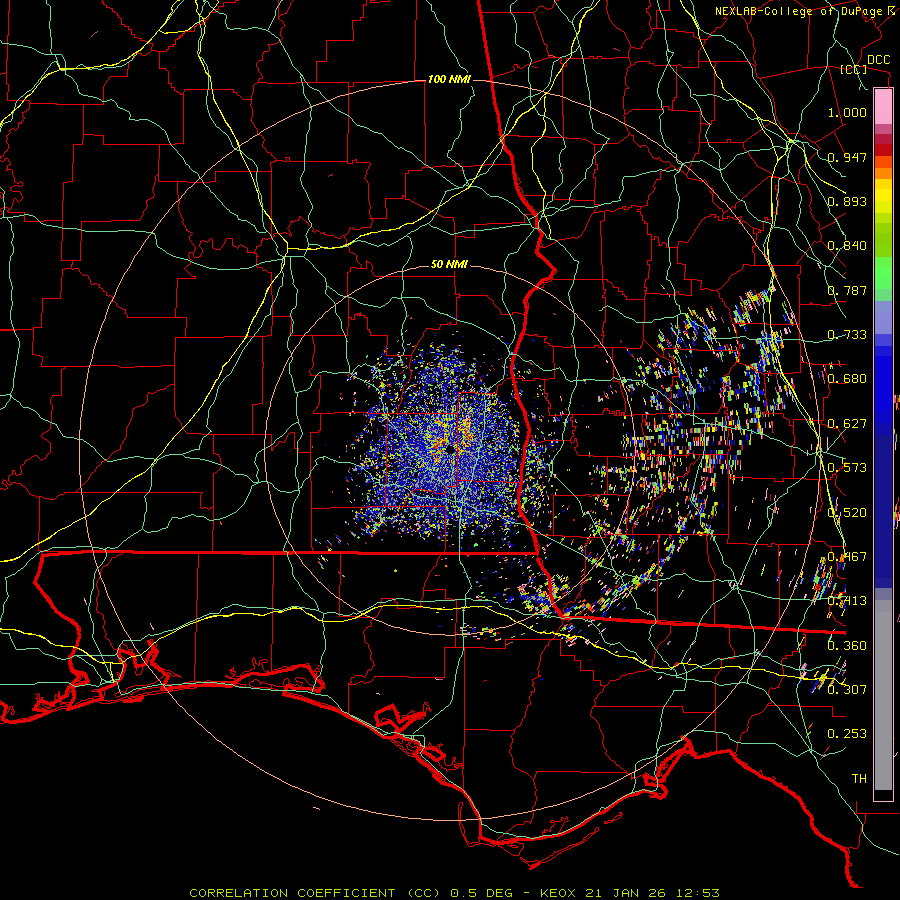Pick the pink top color of the scale
Viewport: 900px width, 900px height.
pos(883,107)
